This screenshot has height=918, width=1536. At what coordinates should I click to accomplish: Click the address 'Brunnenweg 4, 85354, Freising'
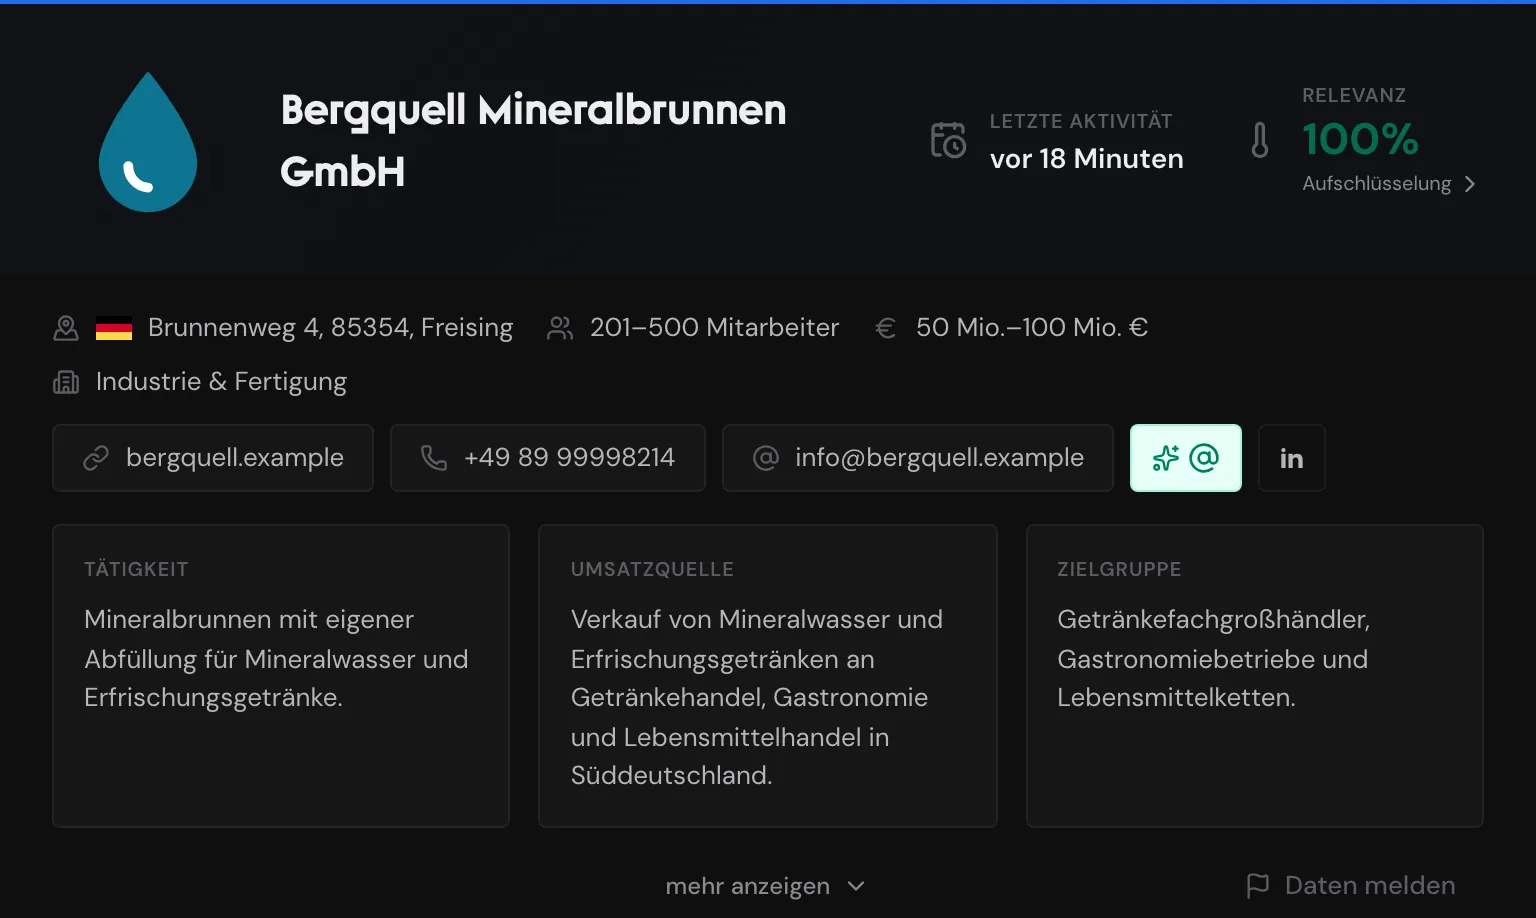click(x=330, y=328)
